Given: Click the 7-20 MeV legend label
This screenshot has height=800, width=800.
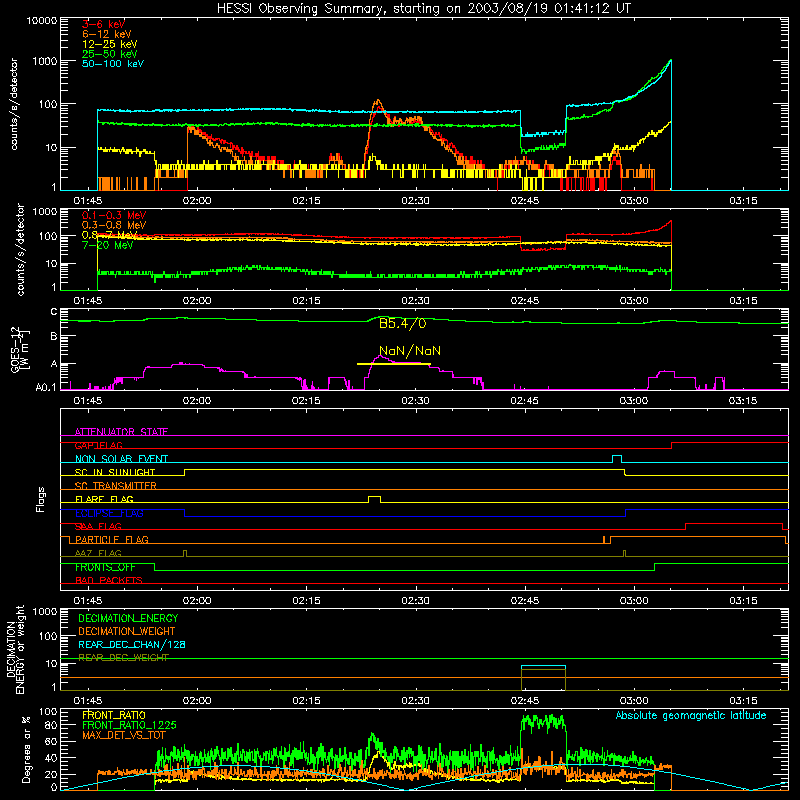Looking at the screenshot, I should pyautogui.click(x=107, y=245).
